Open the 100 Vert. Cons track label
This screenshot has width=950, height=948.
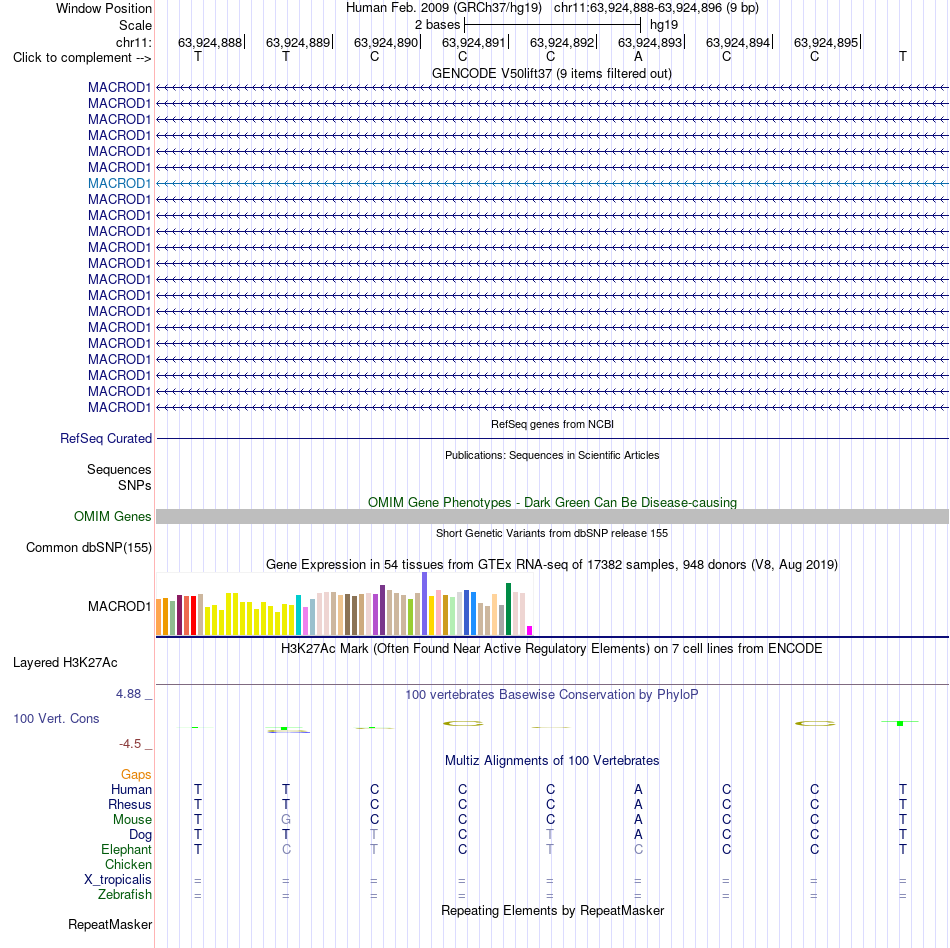click(56, 718)
